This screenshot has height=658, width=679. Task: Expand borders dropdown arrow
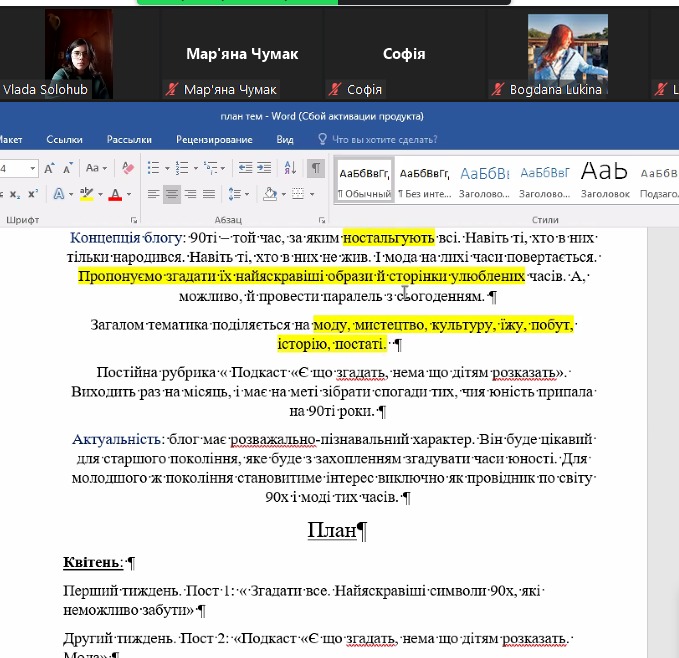[312, 194]
